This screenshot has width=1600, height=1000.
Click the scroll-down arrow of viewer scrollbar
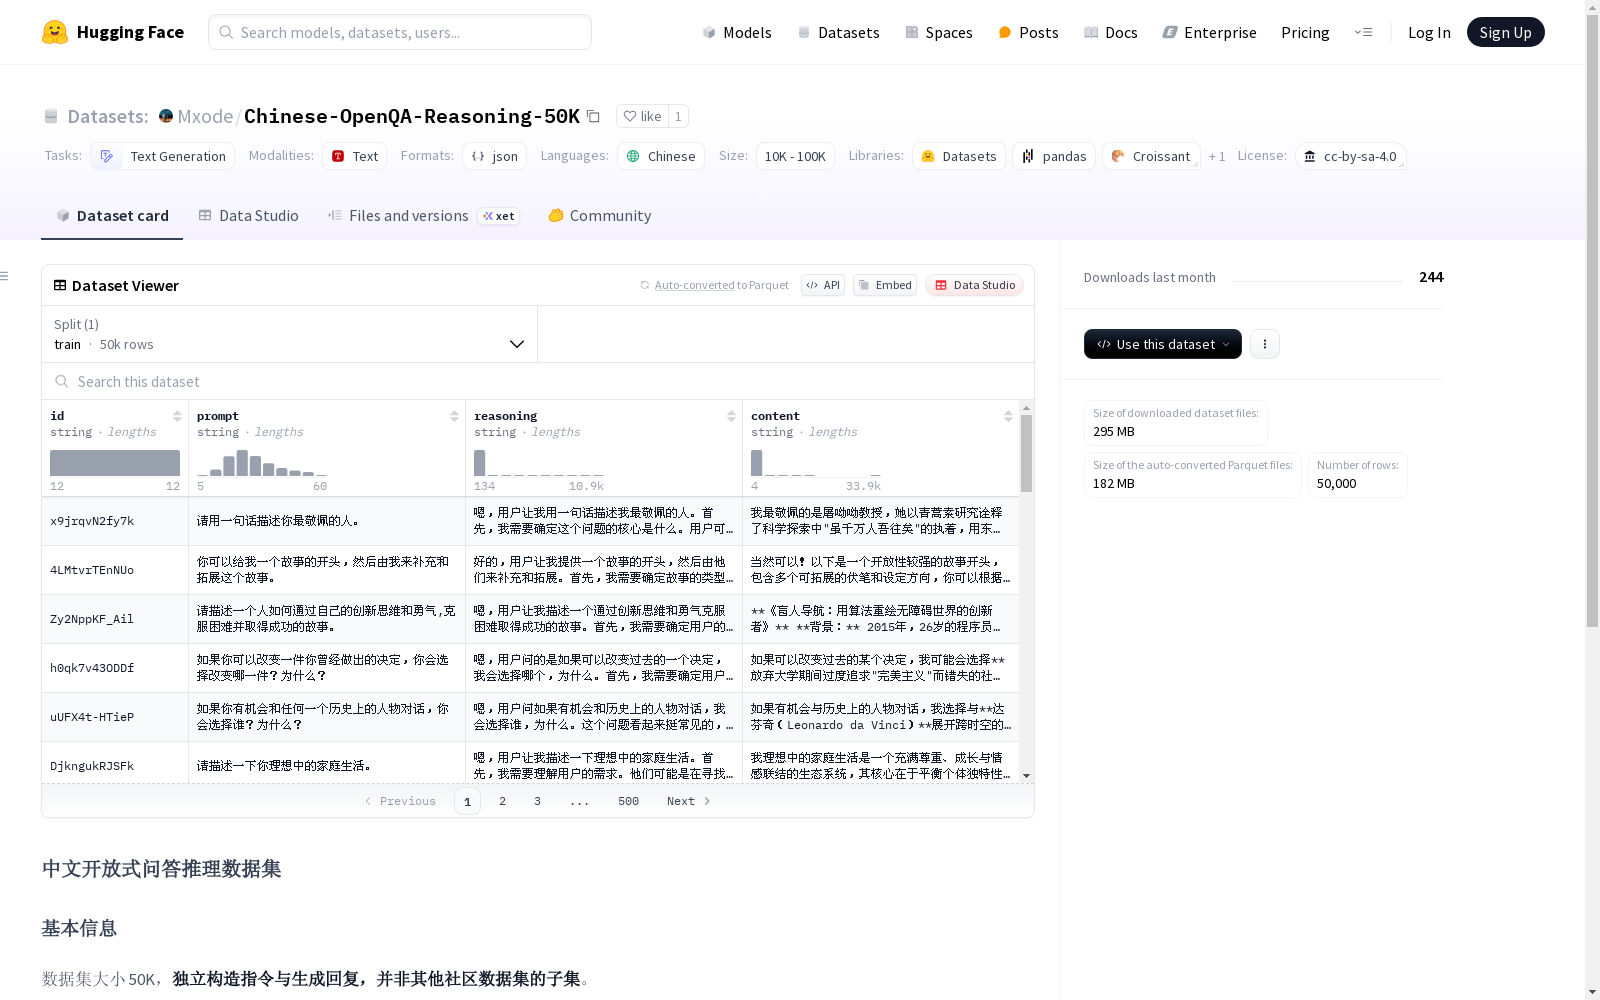1026,776
